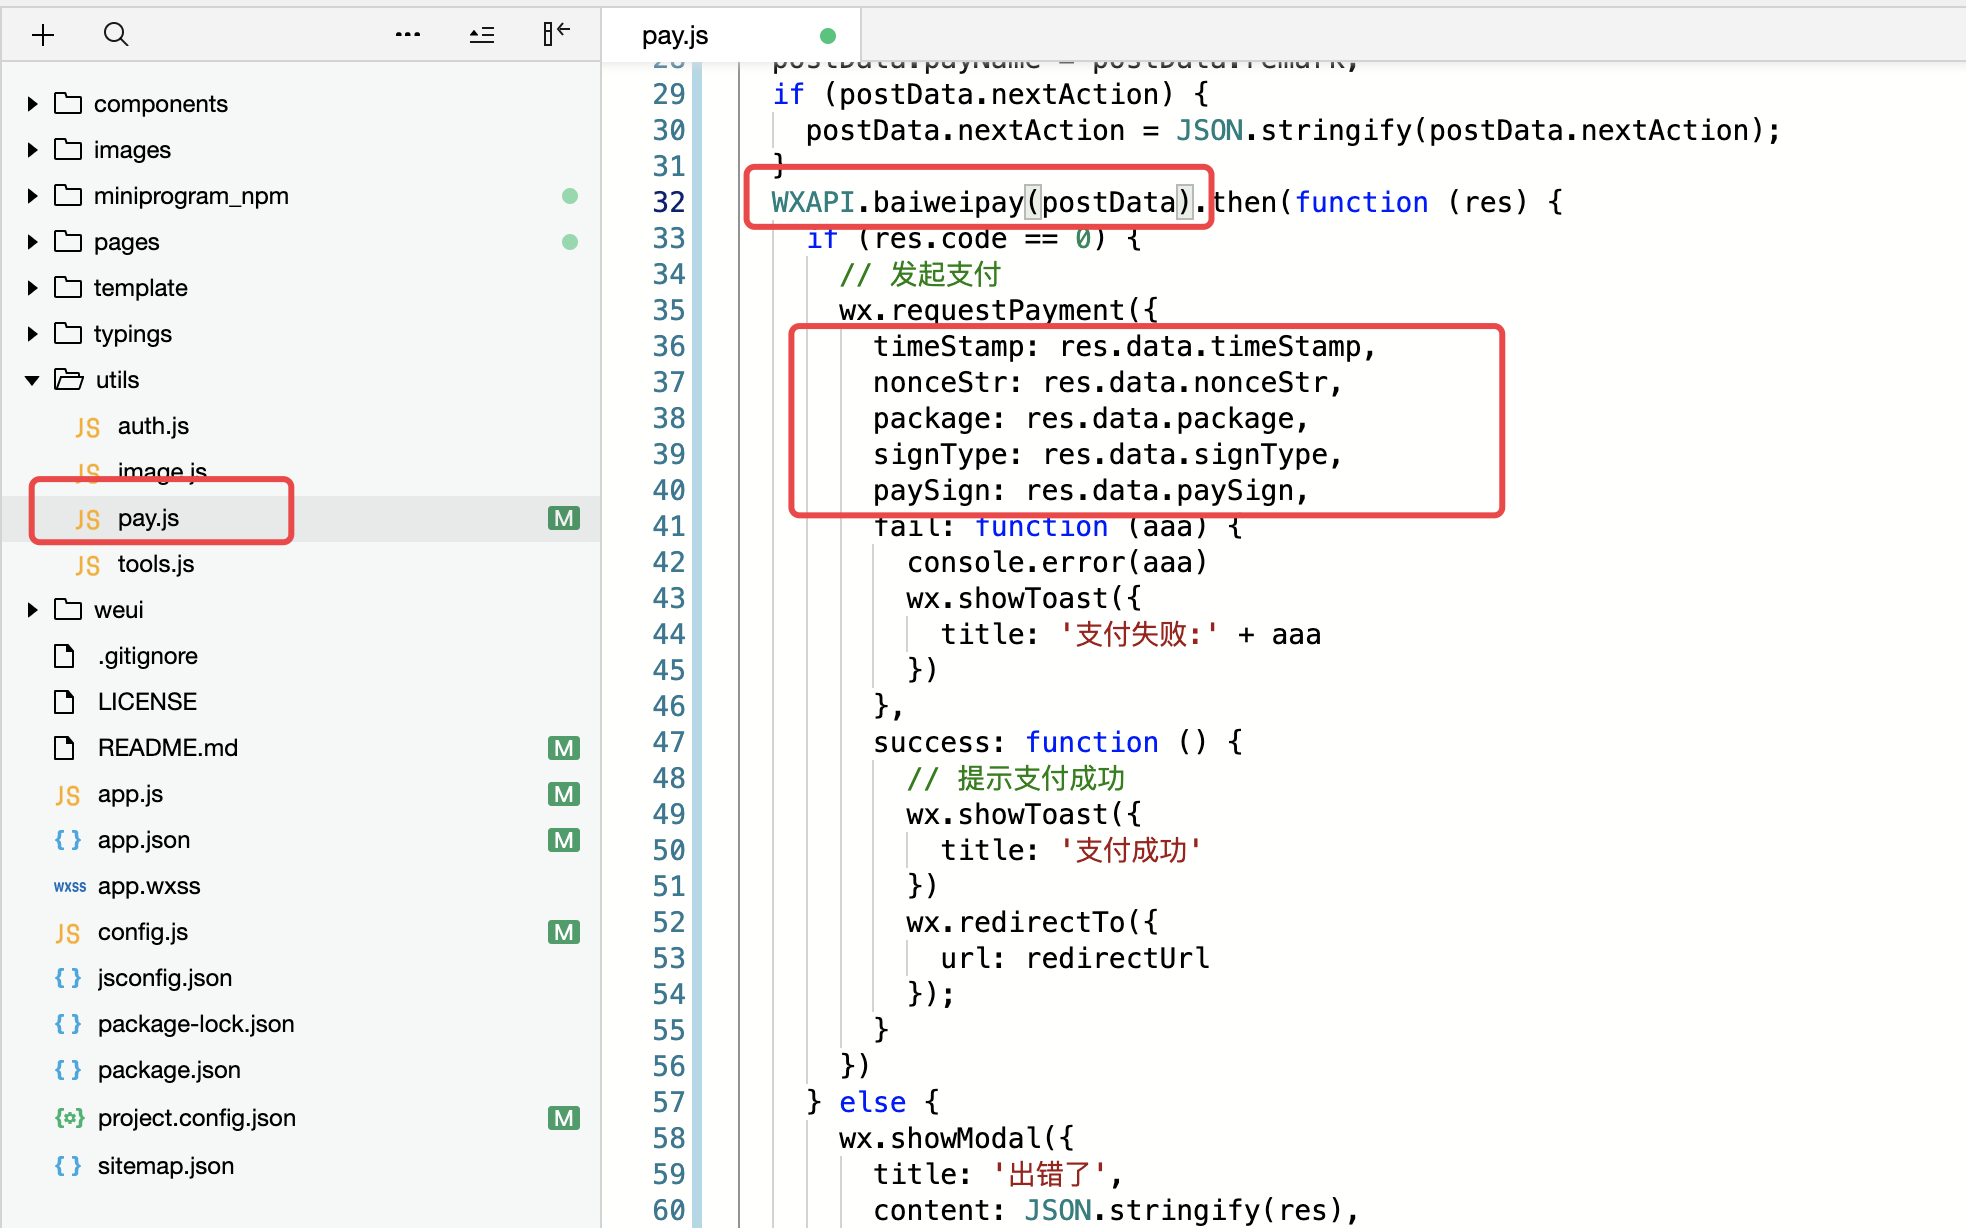The image size is (1966, 1228).
Task: Select pay.js in the file tree
Action: [148, 518]
